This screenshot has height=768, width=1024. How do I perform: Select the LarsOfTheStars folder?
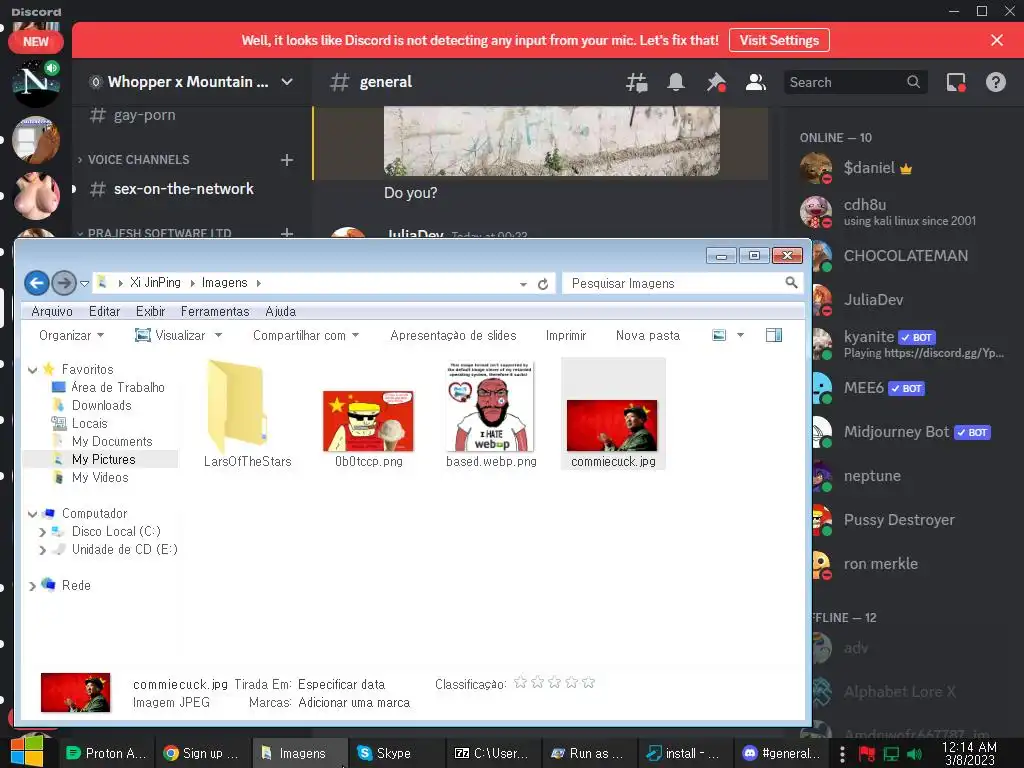(248, 413)
